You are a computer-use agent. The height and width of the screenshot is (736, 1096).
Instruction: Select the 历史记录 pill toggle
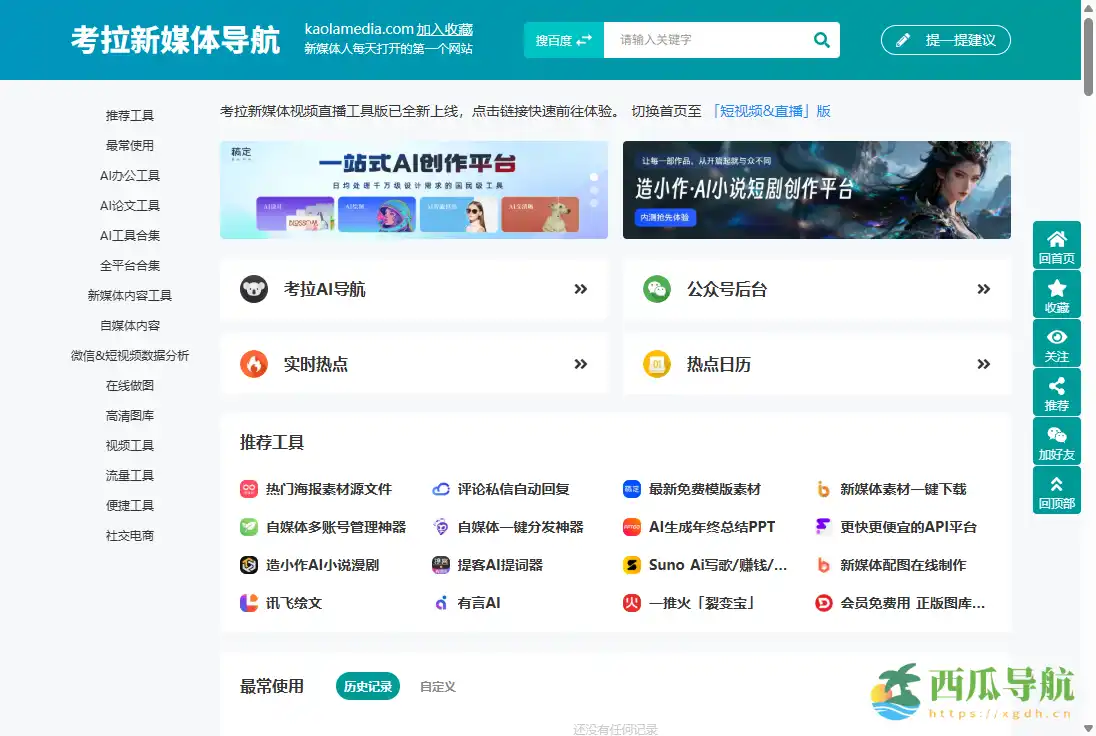coord(367,686)
